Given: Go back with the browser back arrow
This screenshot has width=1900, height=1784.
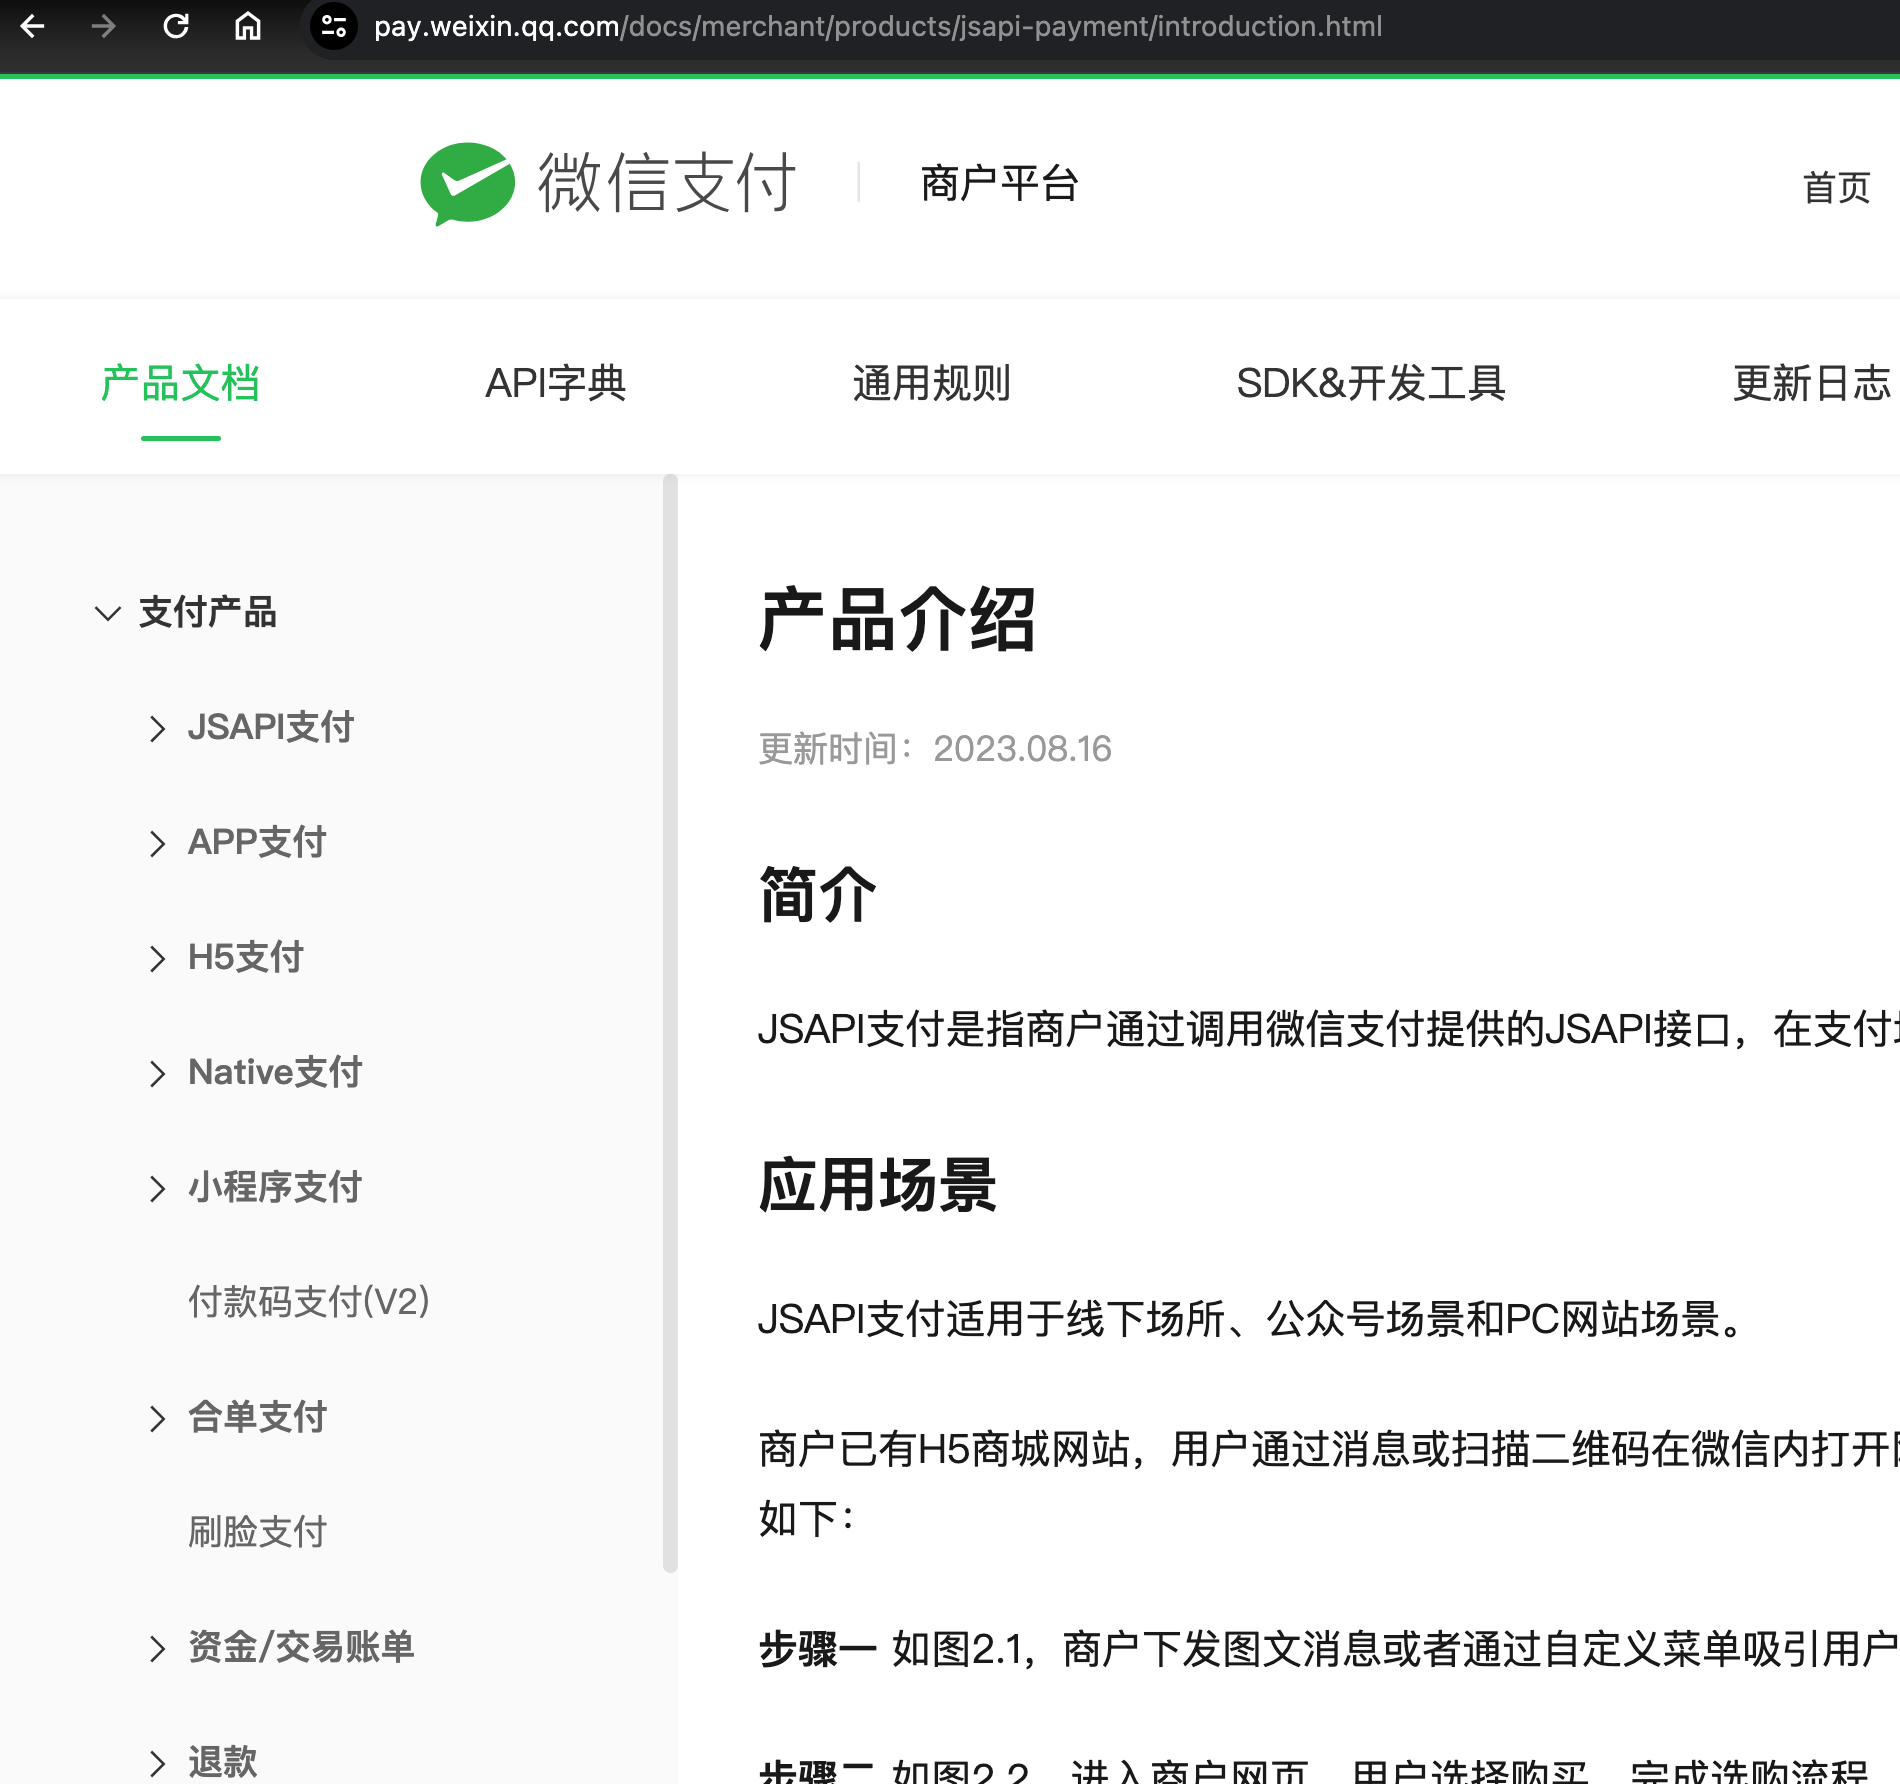Looking at the screenshot, I should pyautogui.click(x=32, y=27).
